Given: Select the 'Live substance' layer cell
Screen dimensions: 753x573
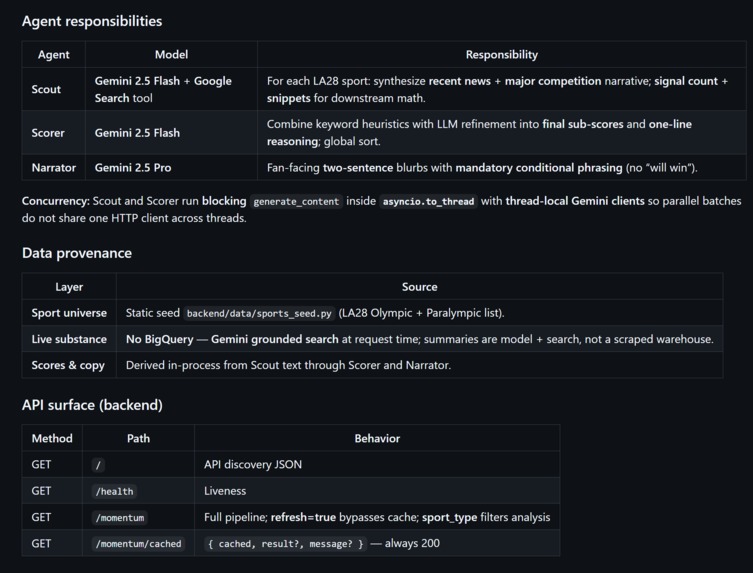Looking at the screenshot, I should (69, 339).
